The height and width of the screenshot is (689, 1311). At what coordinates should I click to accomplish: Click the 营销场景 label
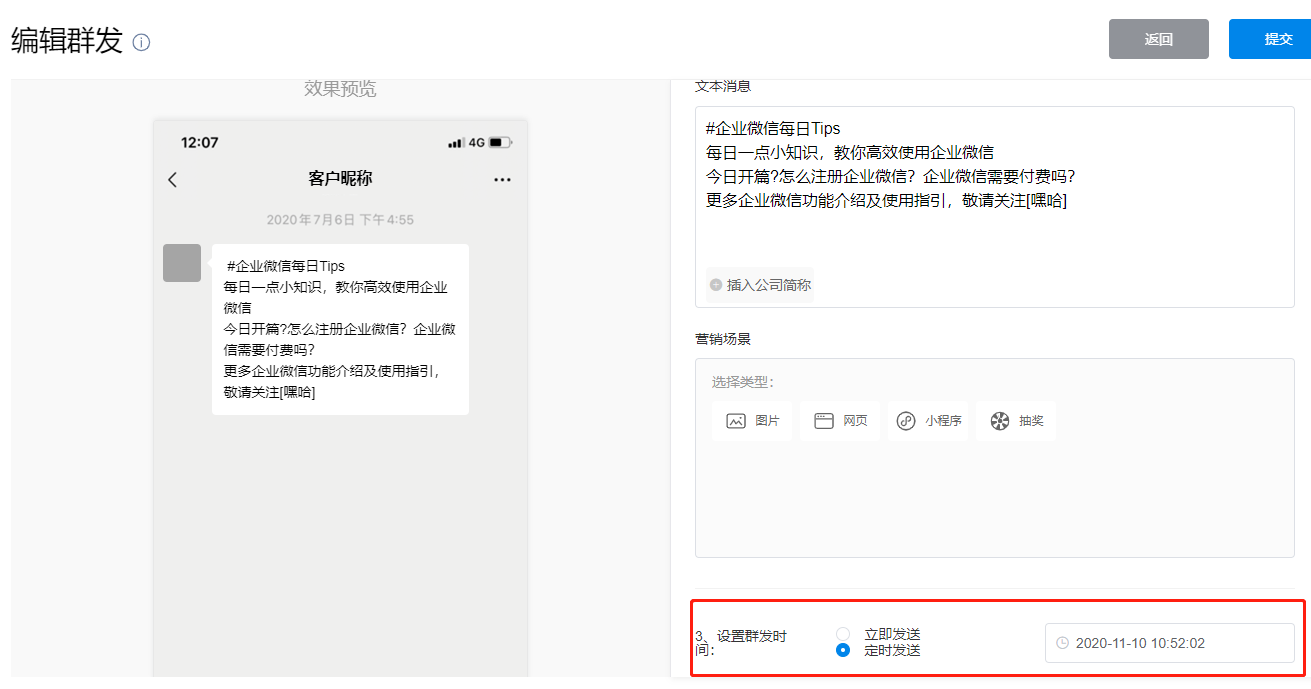click(723, 339)
